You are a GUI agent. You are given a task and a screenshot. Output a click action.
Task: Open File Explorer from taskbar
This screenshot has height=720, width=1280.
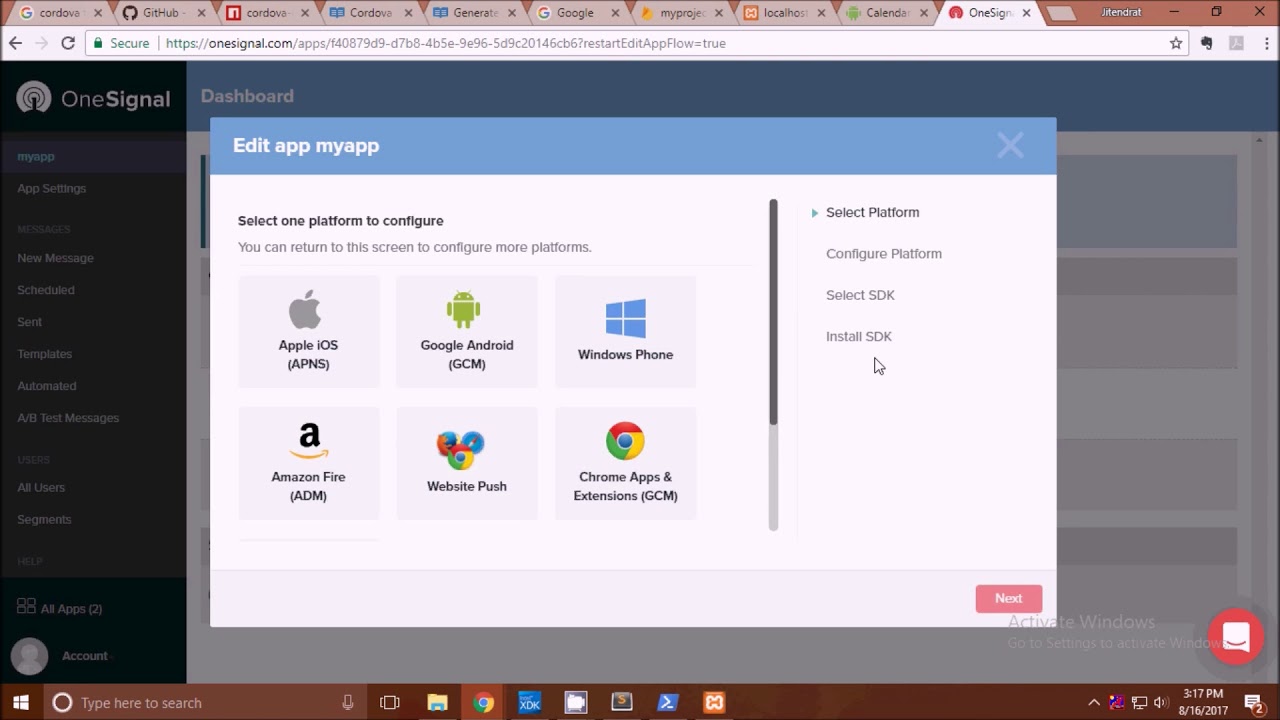coord(437,702)
